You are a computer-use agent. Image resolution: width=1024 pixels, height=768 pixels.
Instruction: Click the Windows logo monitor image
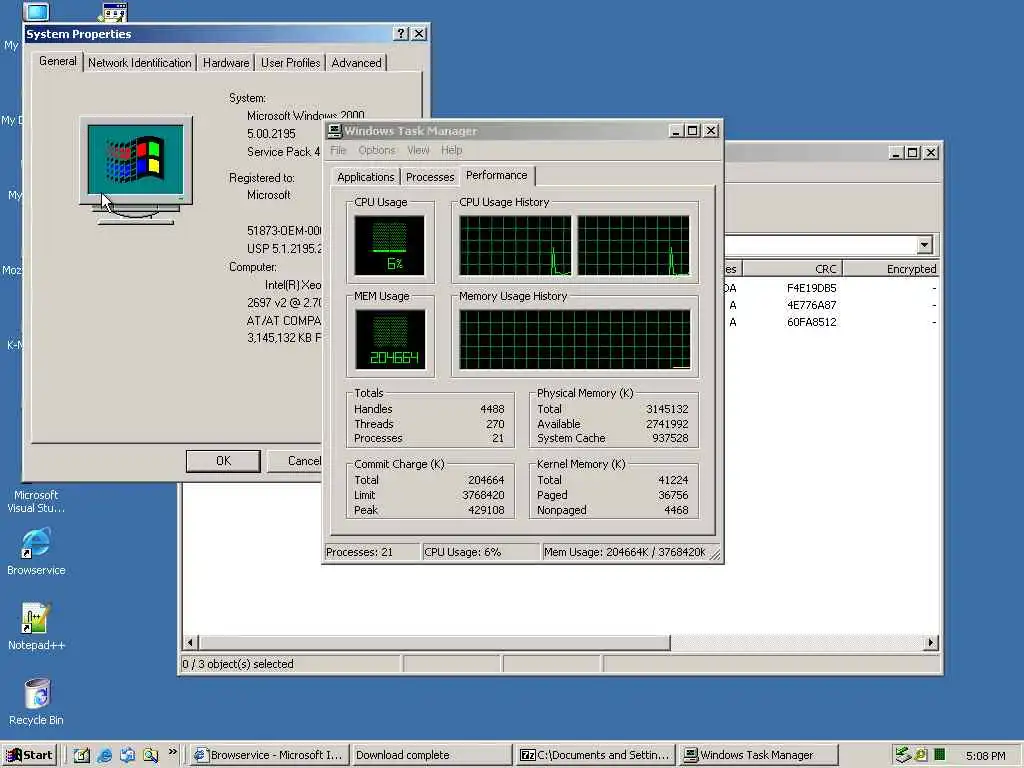[136, 171]
